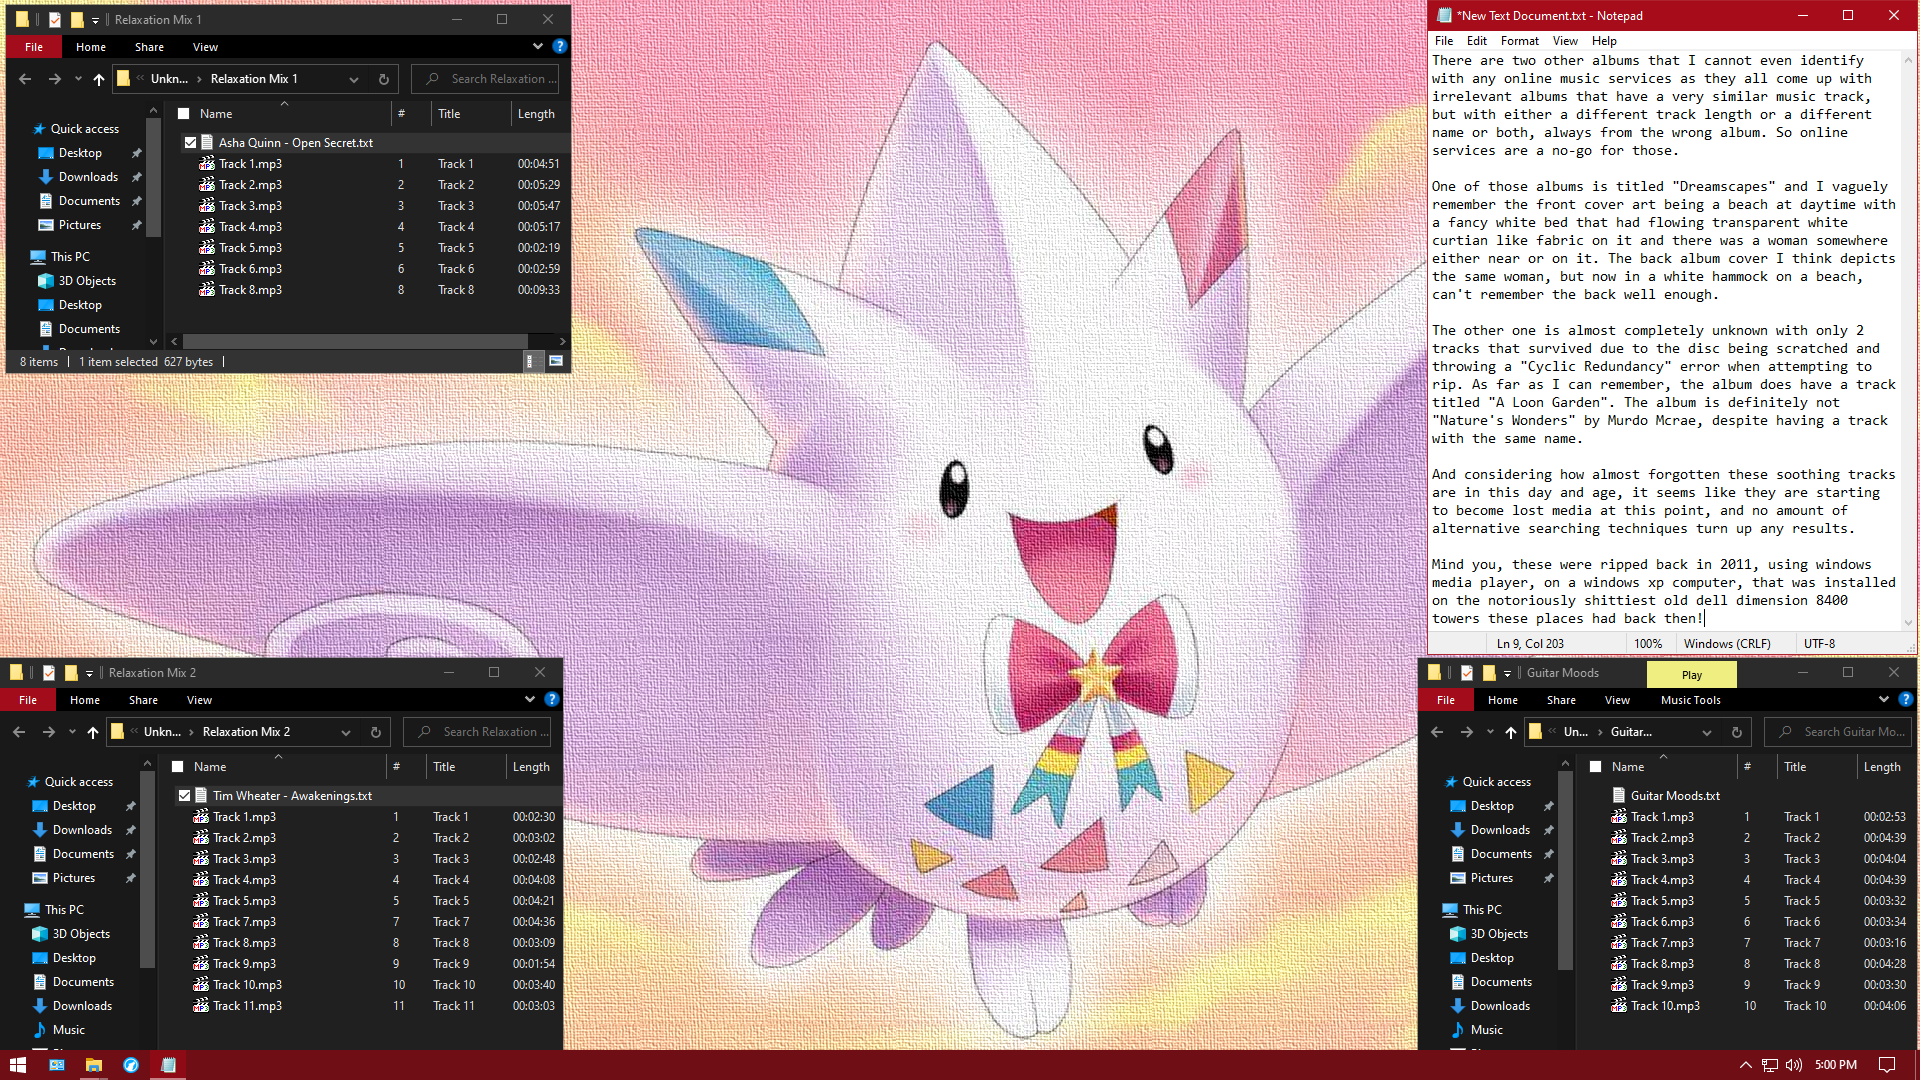Open File menu in Relaxation Mix 1
Viewport: 1920px width, 1080px height.
pyautogui.click(x=34, y=47)
